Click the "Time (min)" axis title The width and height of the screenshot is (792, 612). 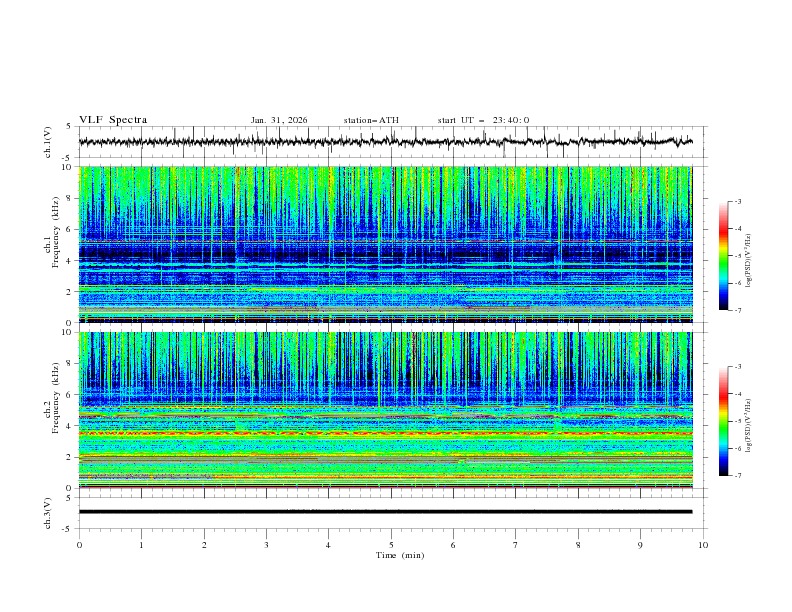pos(400,555)
